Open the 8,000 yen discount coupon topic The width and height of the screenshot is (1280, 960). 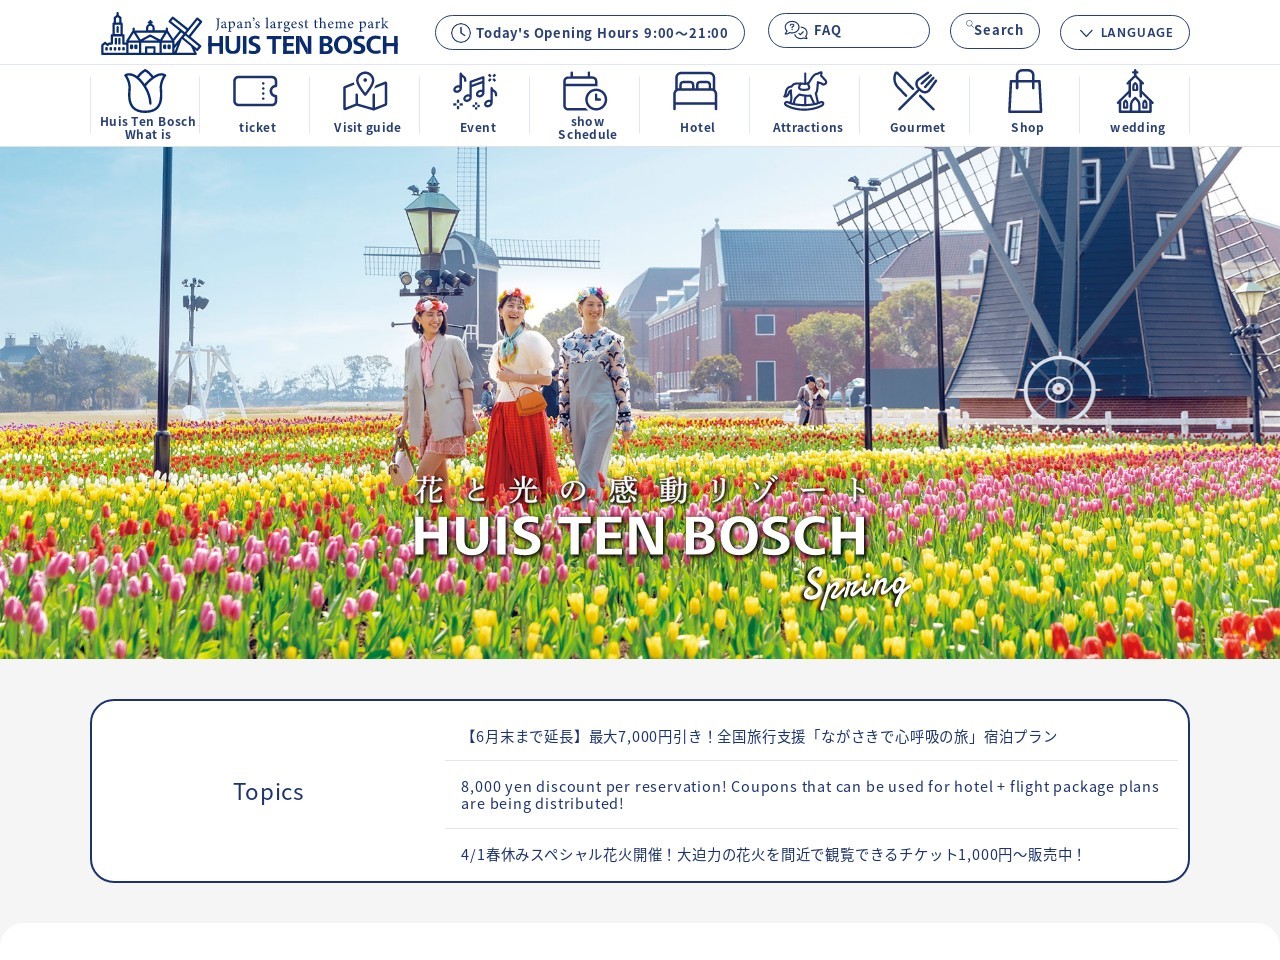(811, 795)
